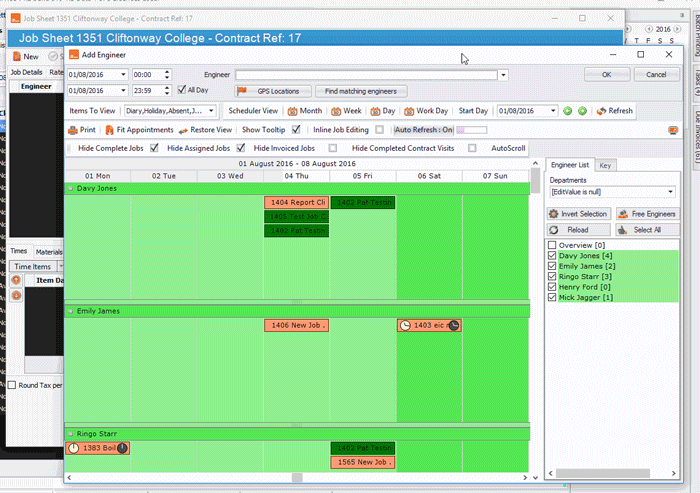Screen dimensions: 700x493
Task: Click the Invert Selection gear button
Action: tap(579, 214)
